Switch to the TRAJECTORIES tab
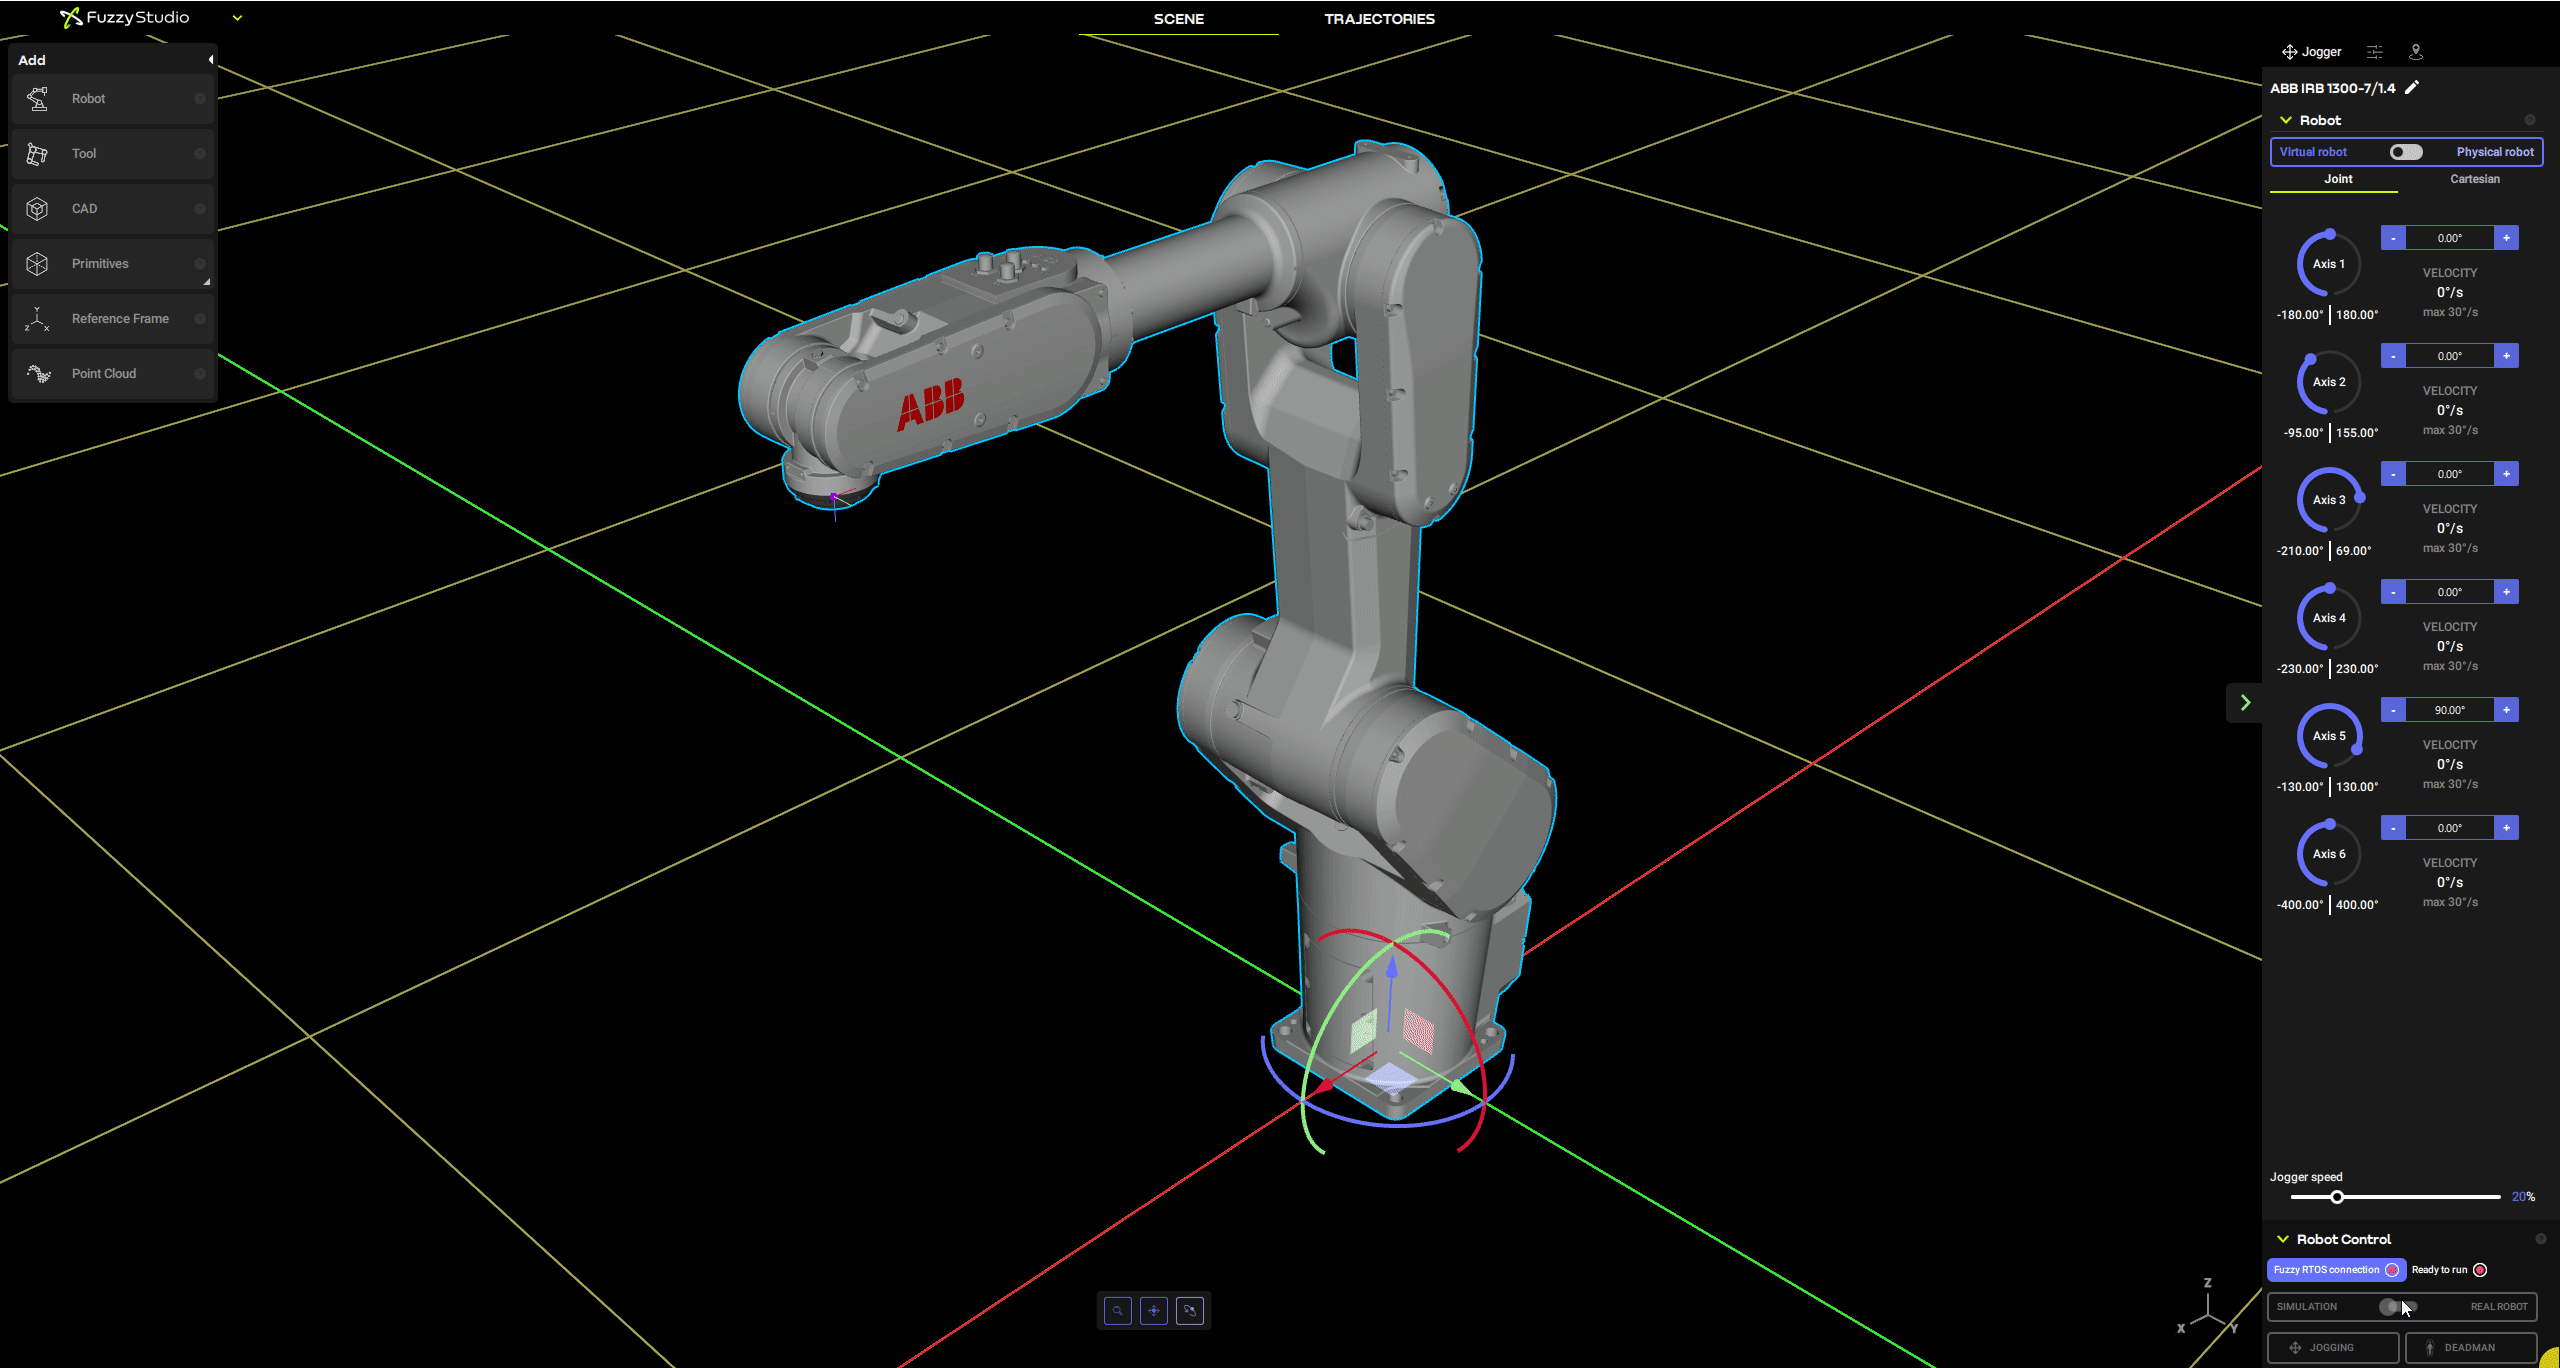2560x1368 pixels. [x=1379, y=19]
